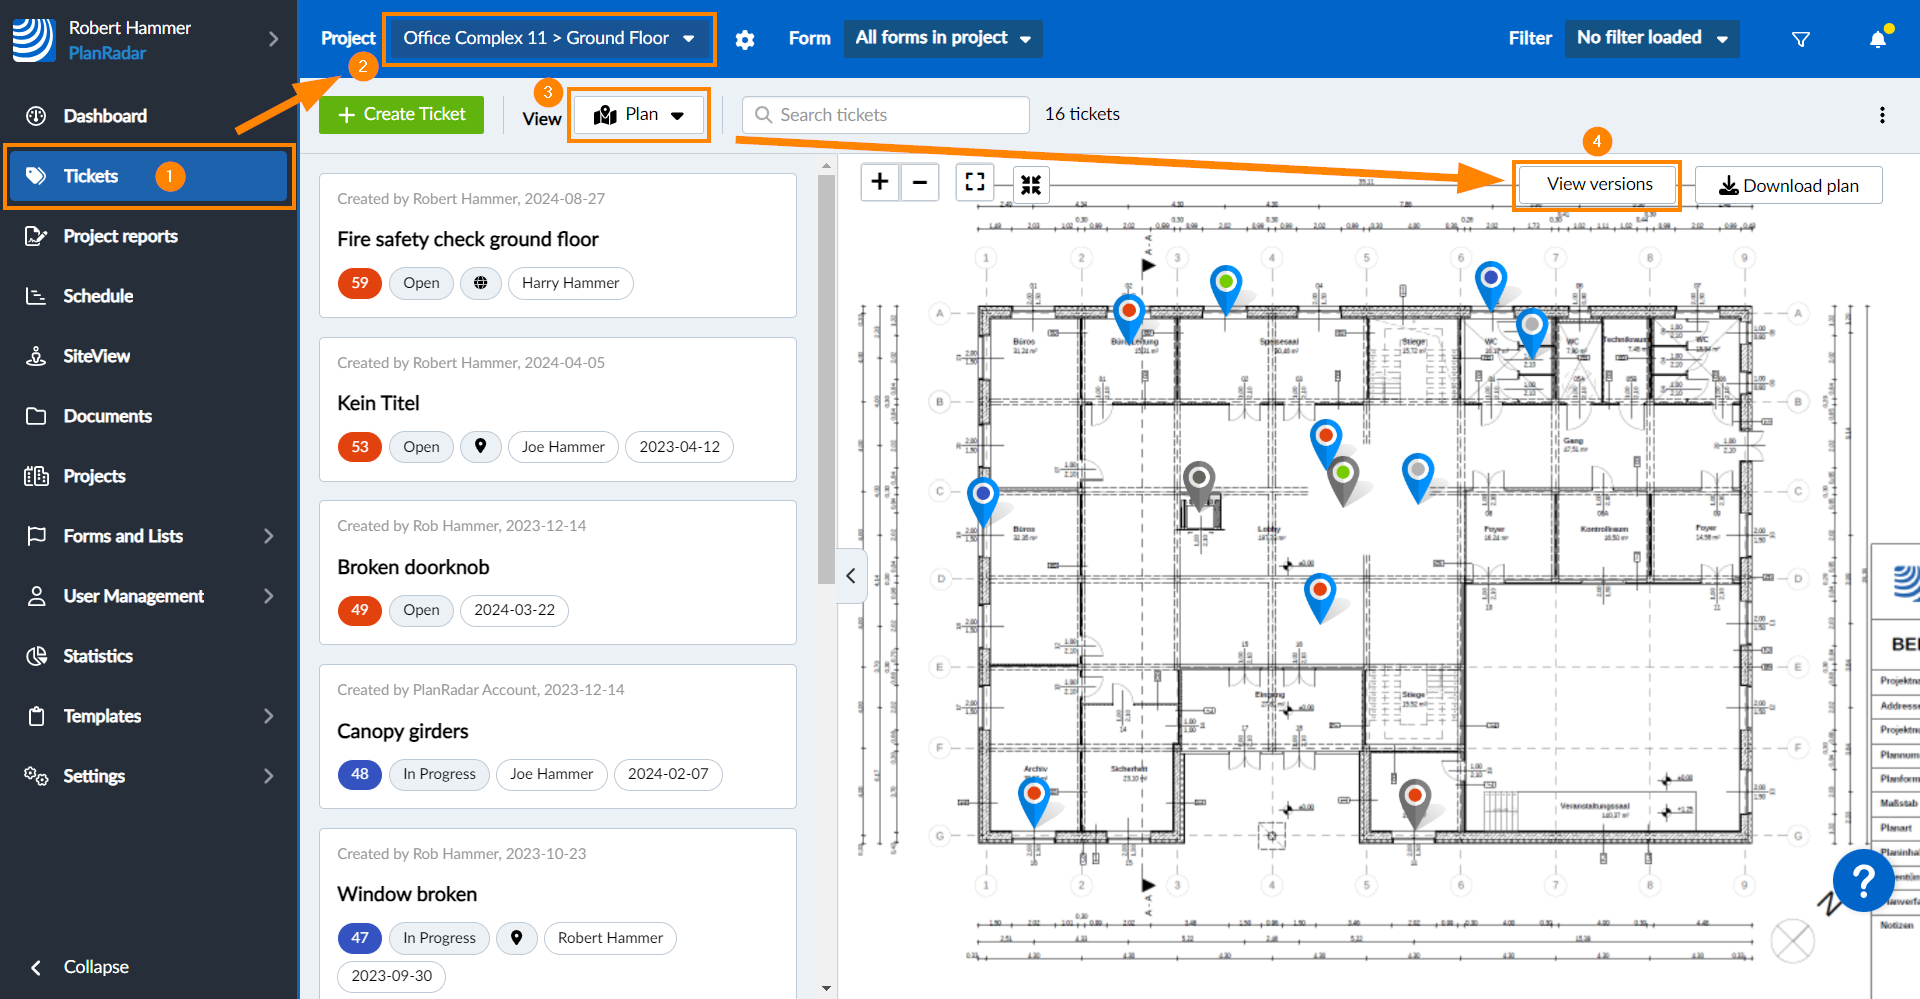The height and width of the screenshot is (999, 1920).
Task: Click the ticket list scrollbar
Action: 826,380
